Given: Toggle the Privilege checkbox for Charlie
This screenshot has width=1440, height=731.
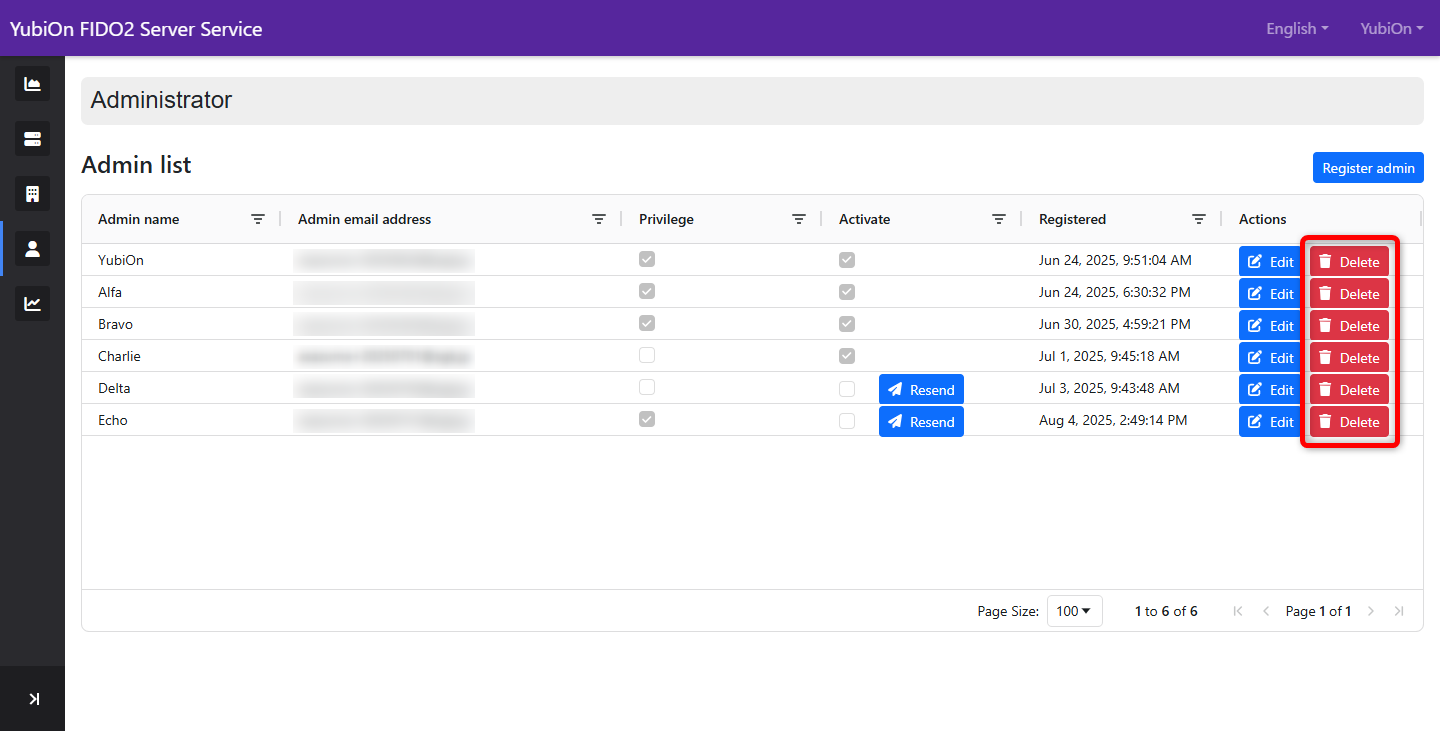Looking at the screenshot, I should pos(647,355).
